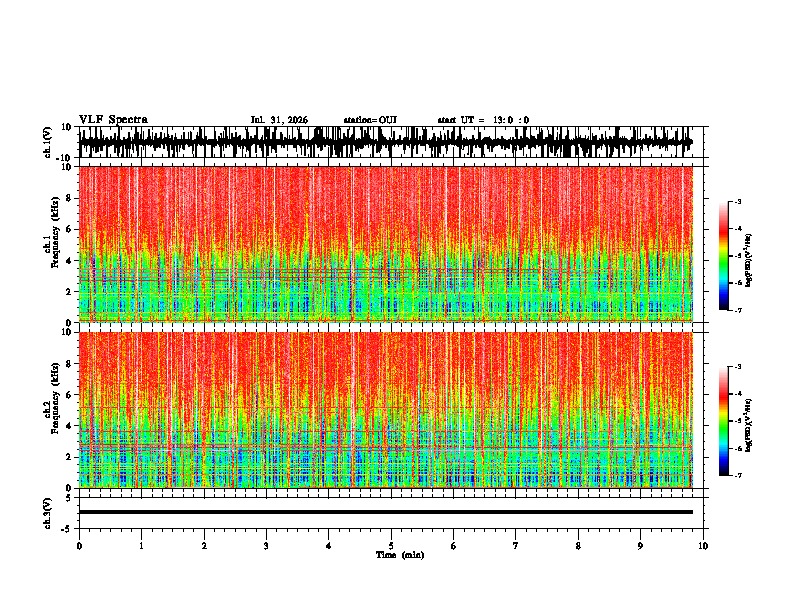
Task: Click the ch.1 frequency axis "8" tick label
Action: coord(70,198)
